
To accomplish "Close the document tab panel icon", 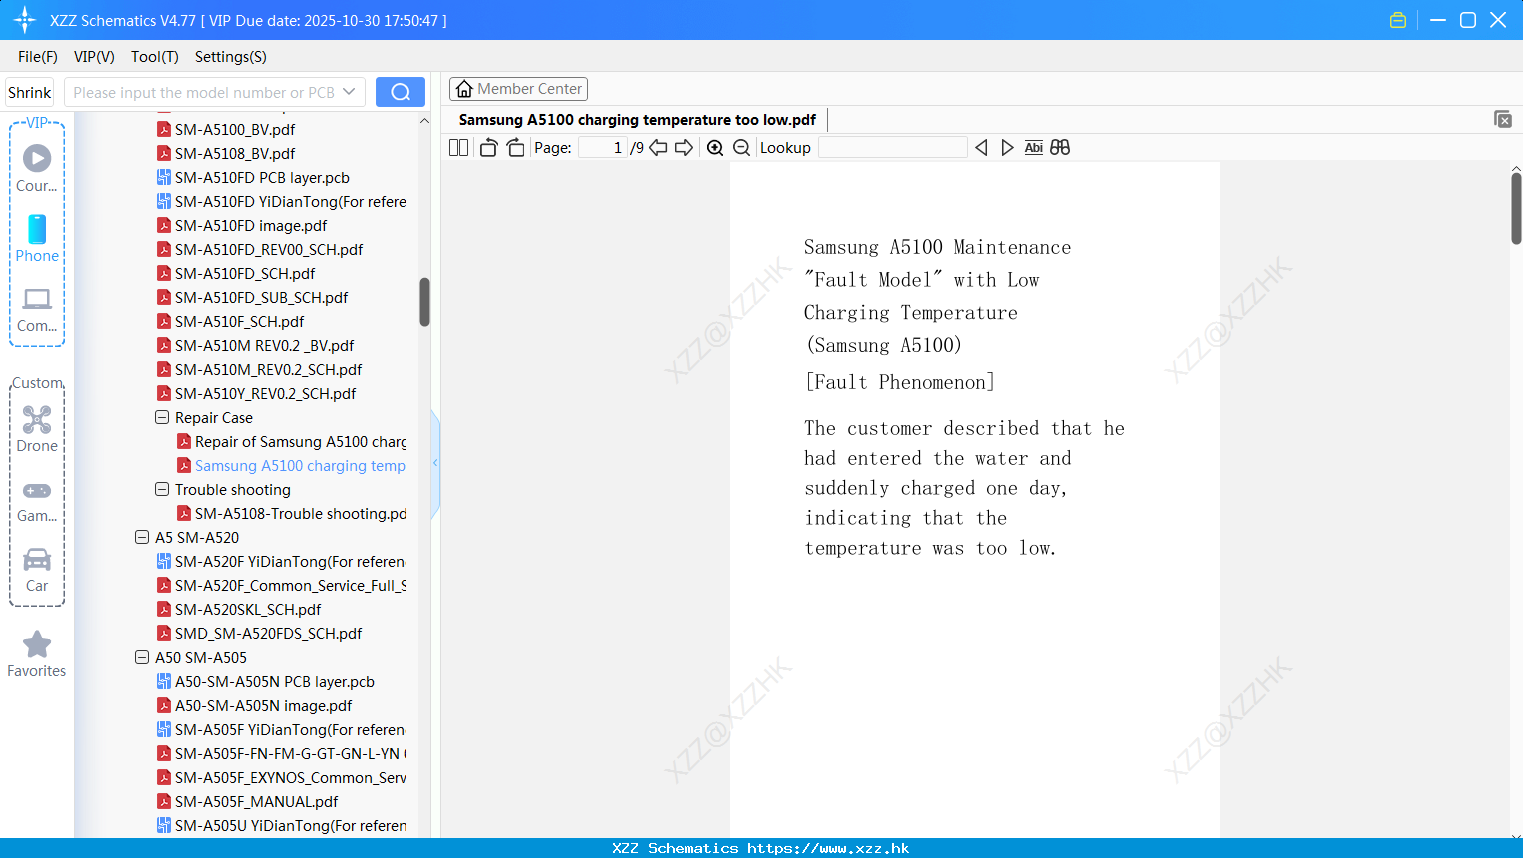I will [1503, 119].
